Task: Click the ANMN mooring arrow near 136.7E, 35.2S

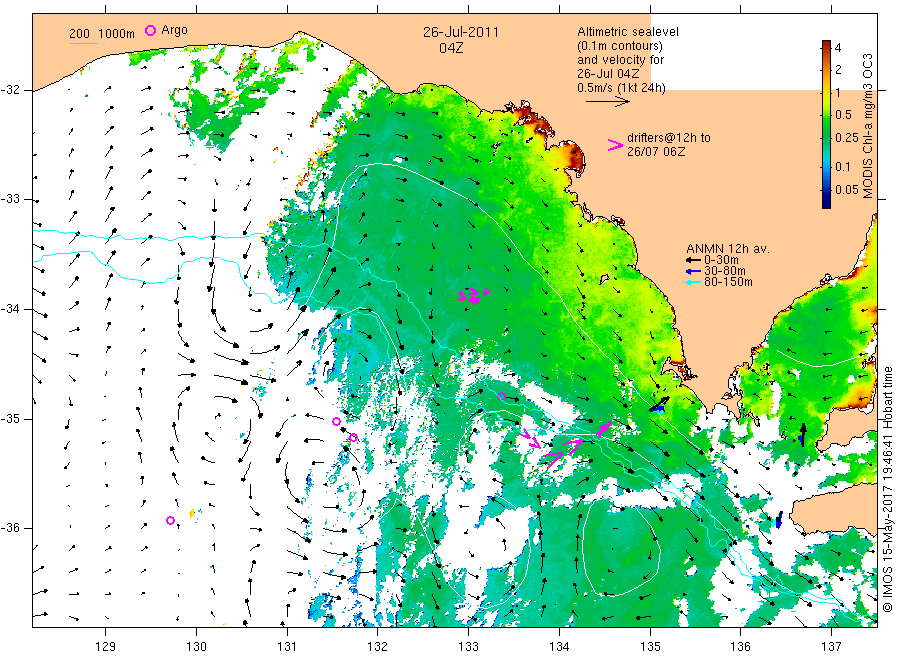Action: pos(802,434)
